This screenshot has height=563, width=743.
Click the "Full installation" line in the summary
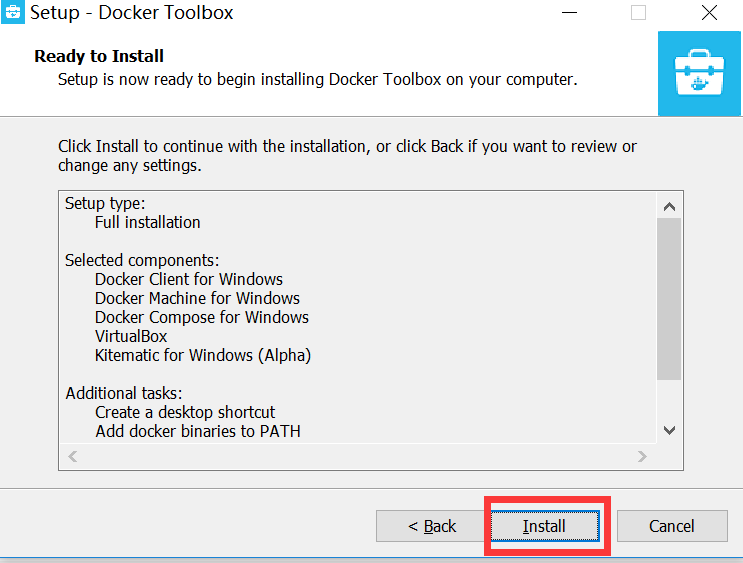tap(148, 222)
